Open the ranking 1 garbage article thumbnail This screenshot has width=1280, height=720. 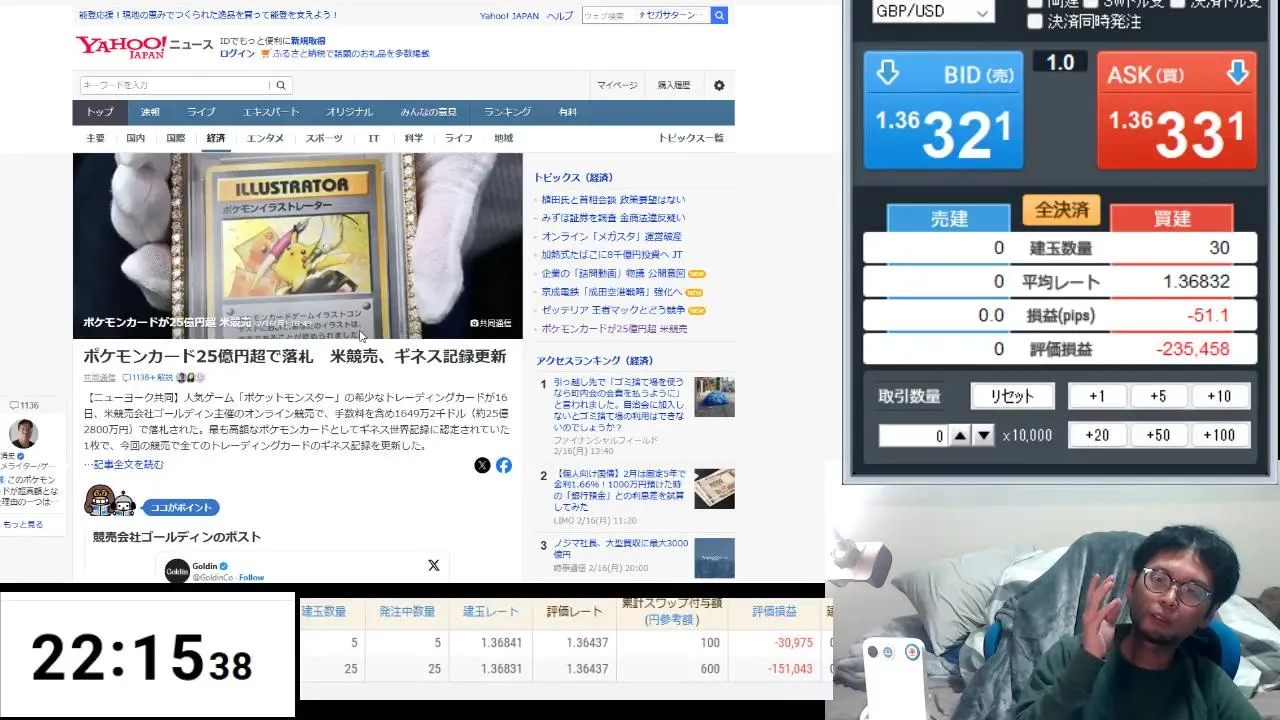[x=714, y=397]
